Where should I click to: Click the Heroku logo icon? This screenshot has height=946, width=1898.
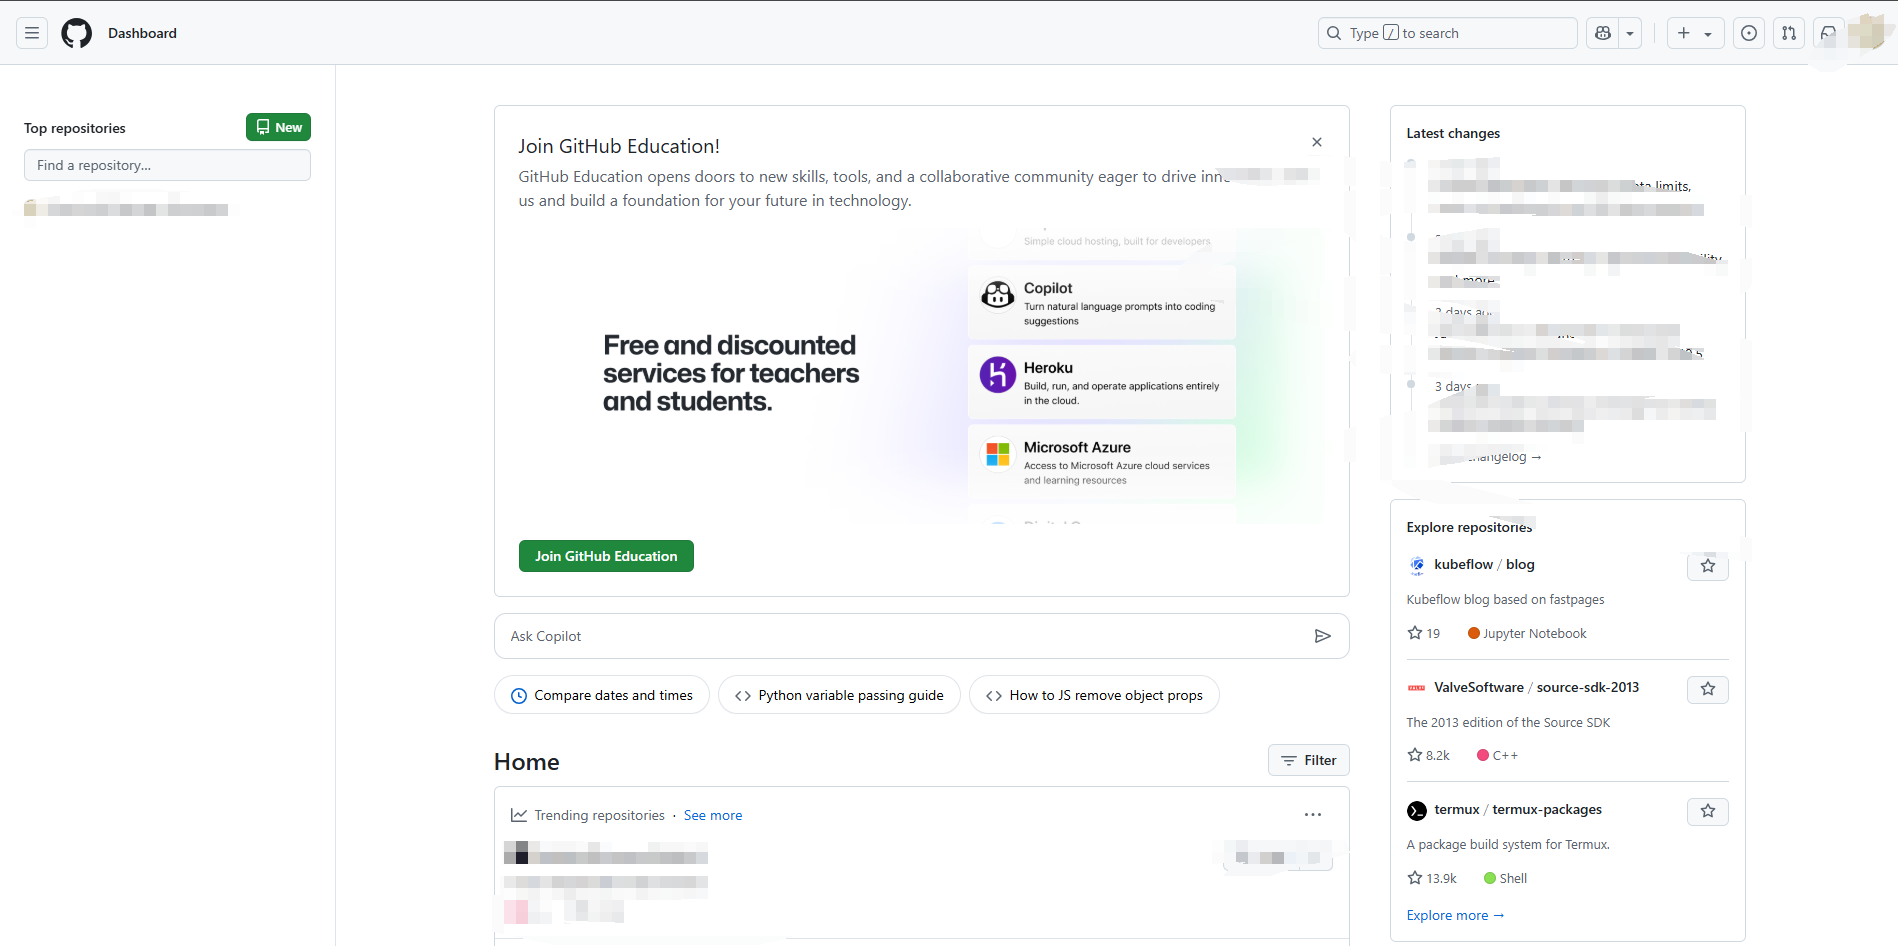[x=997, y=375]
